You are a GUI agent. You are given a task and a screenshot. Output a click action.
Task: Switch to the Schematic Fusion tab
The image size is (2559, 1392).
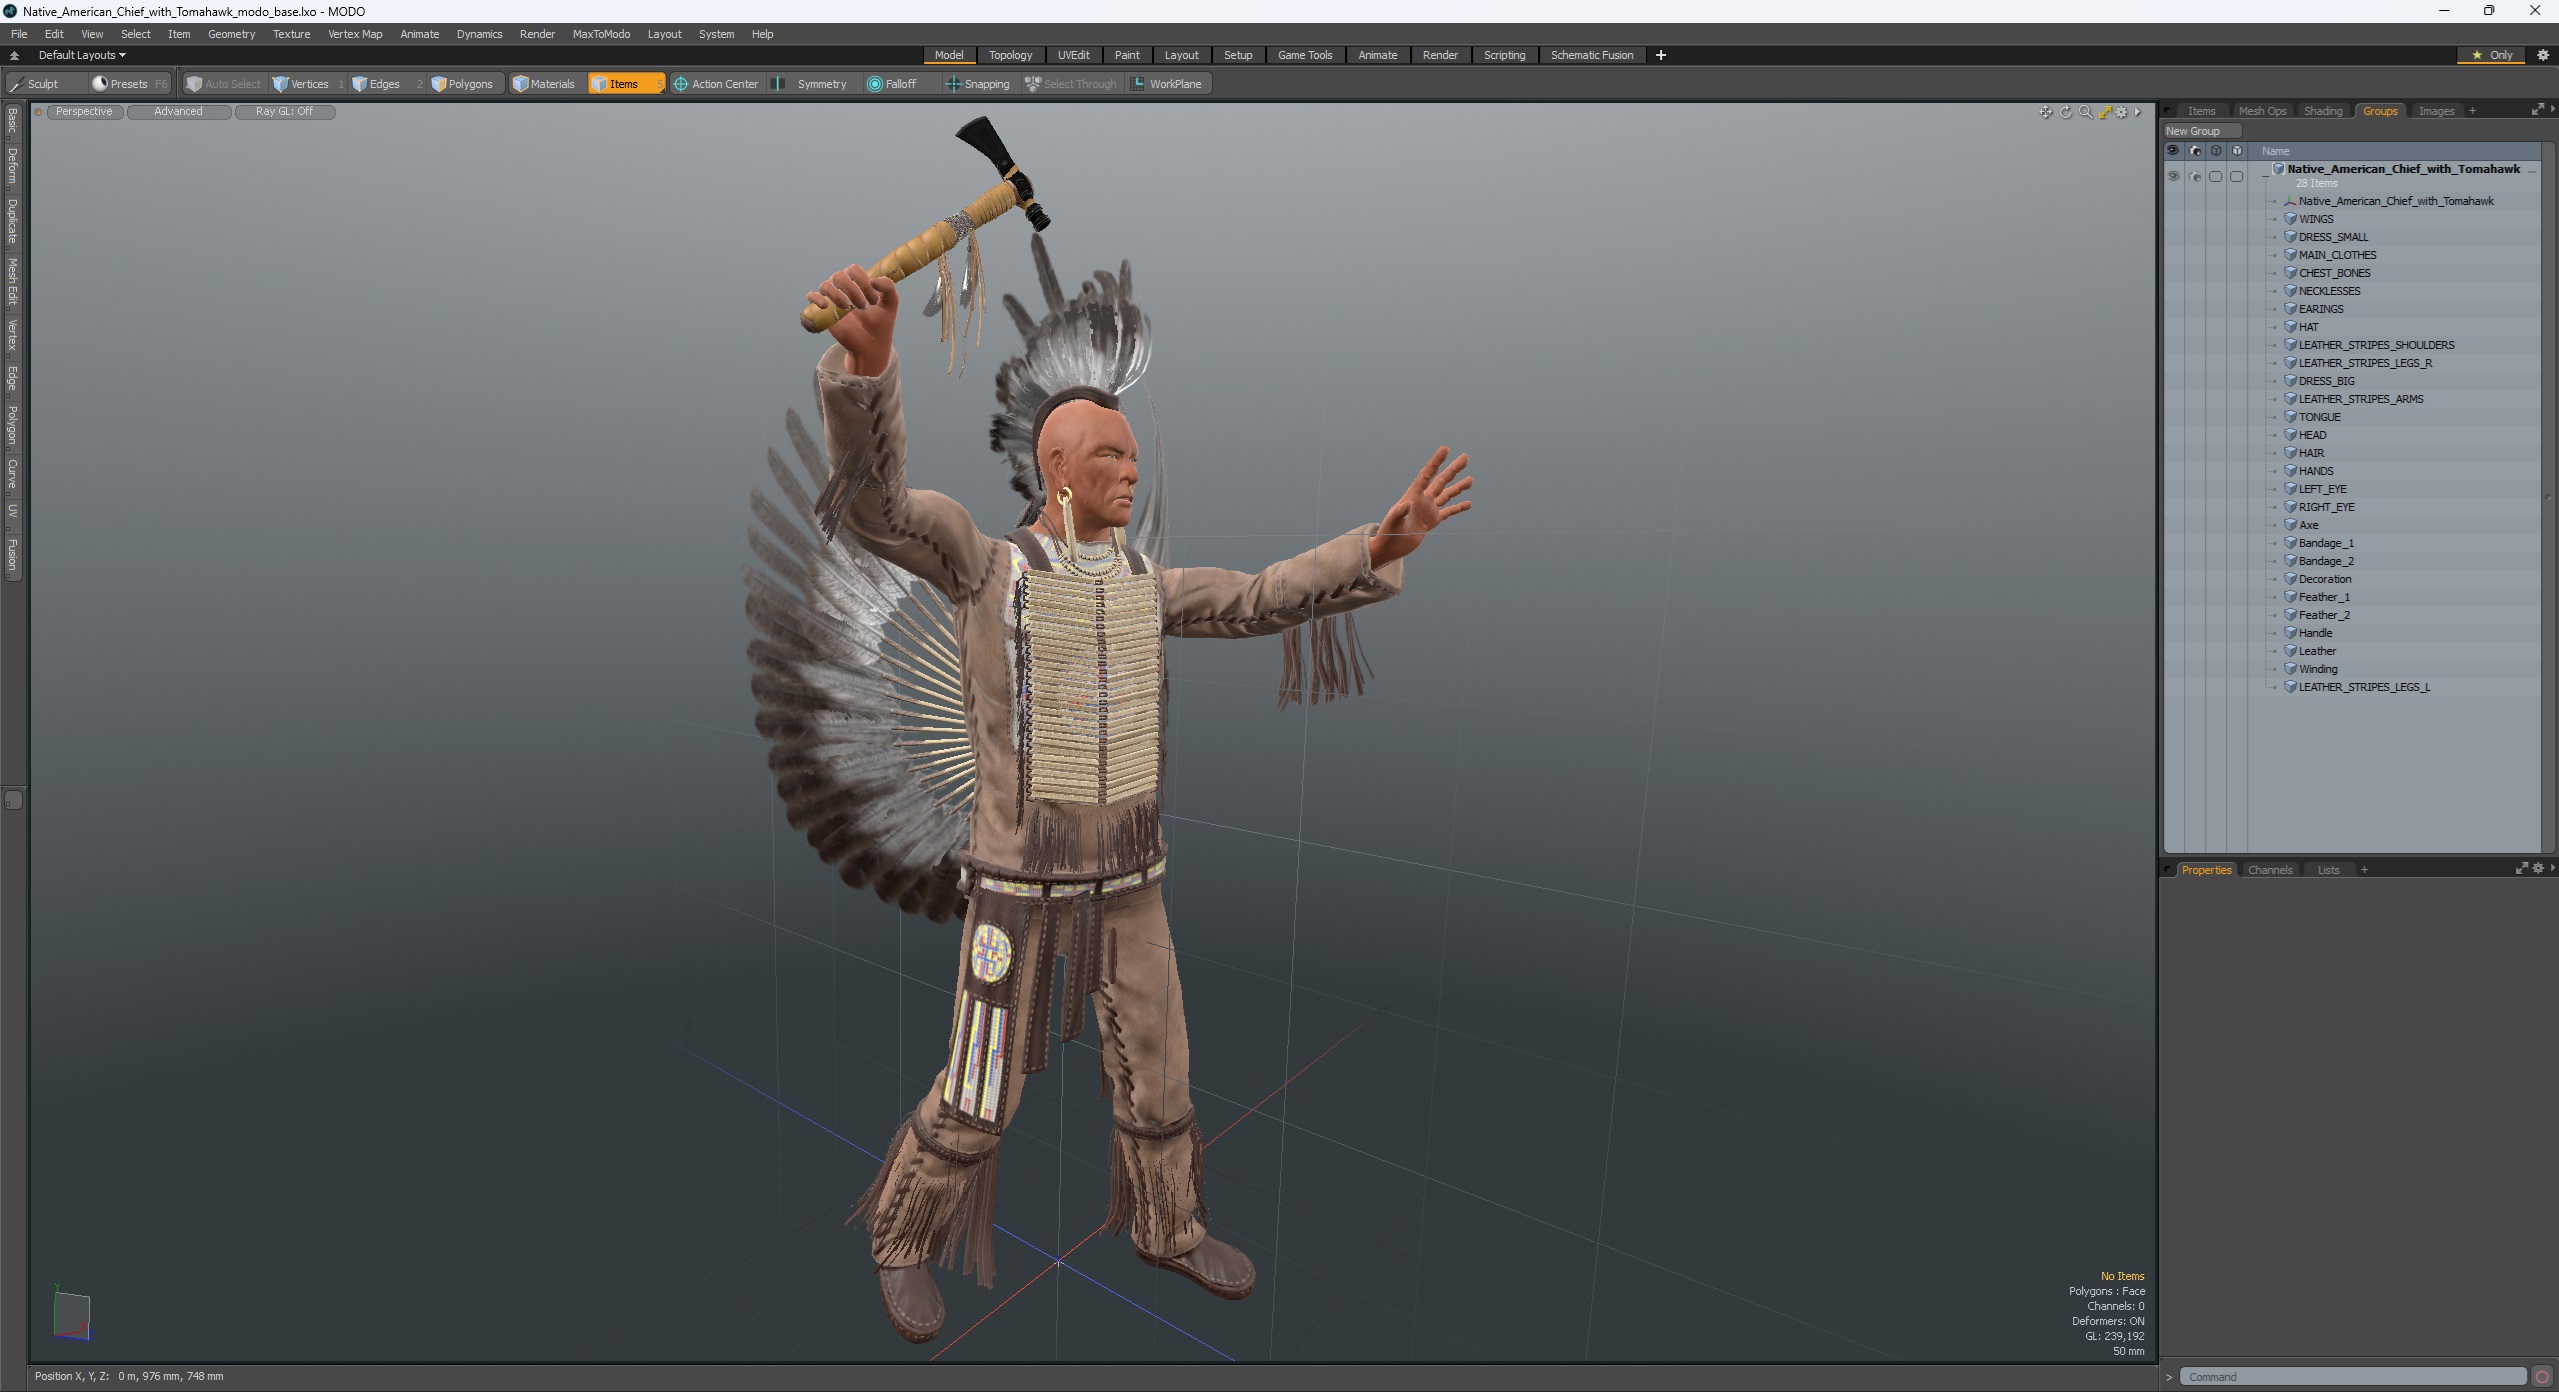click(x=1591, y=55)
